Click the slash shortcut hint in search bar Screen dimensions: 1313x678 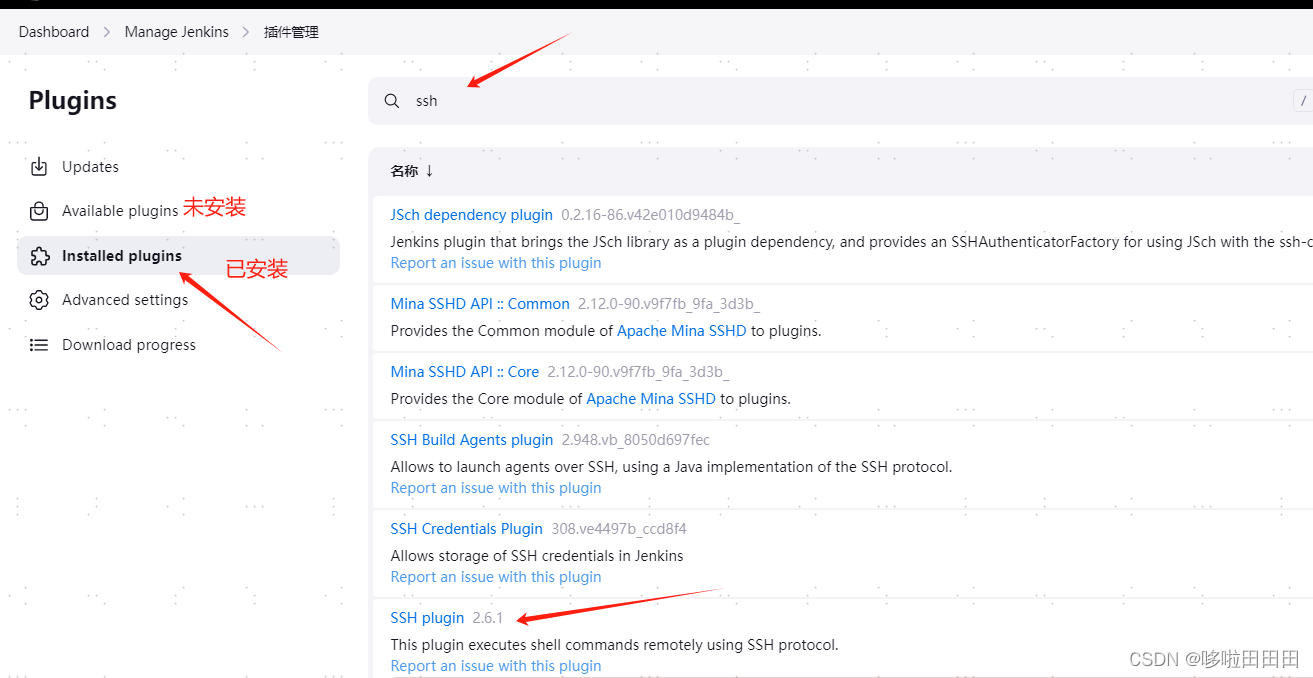pyautogui.click(x=1302, y=100)
